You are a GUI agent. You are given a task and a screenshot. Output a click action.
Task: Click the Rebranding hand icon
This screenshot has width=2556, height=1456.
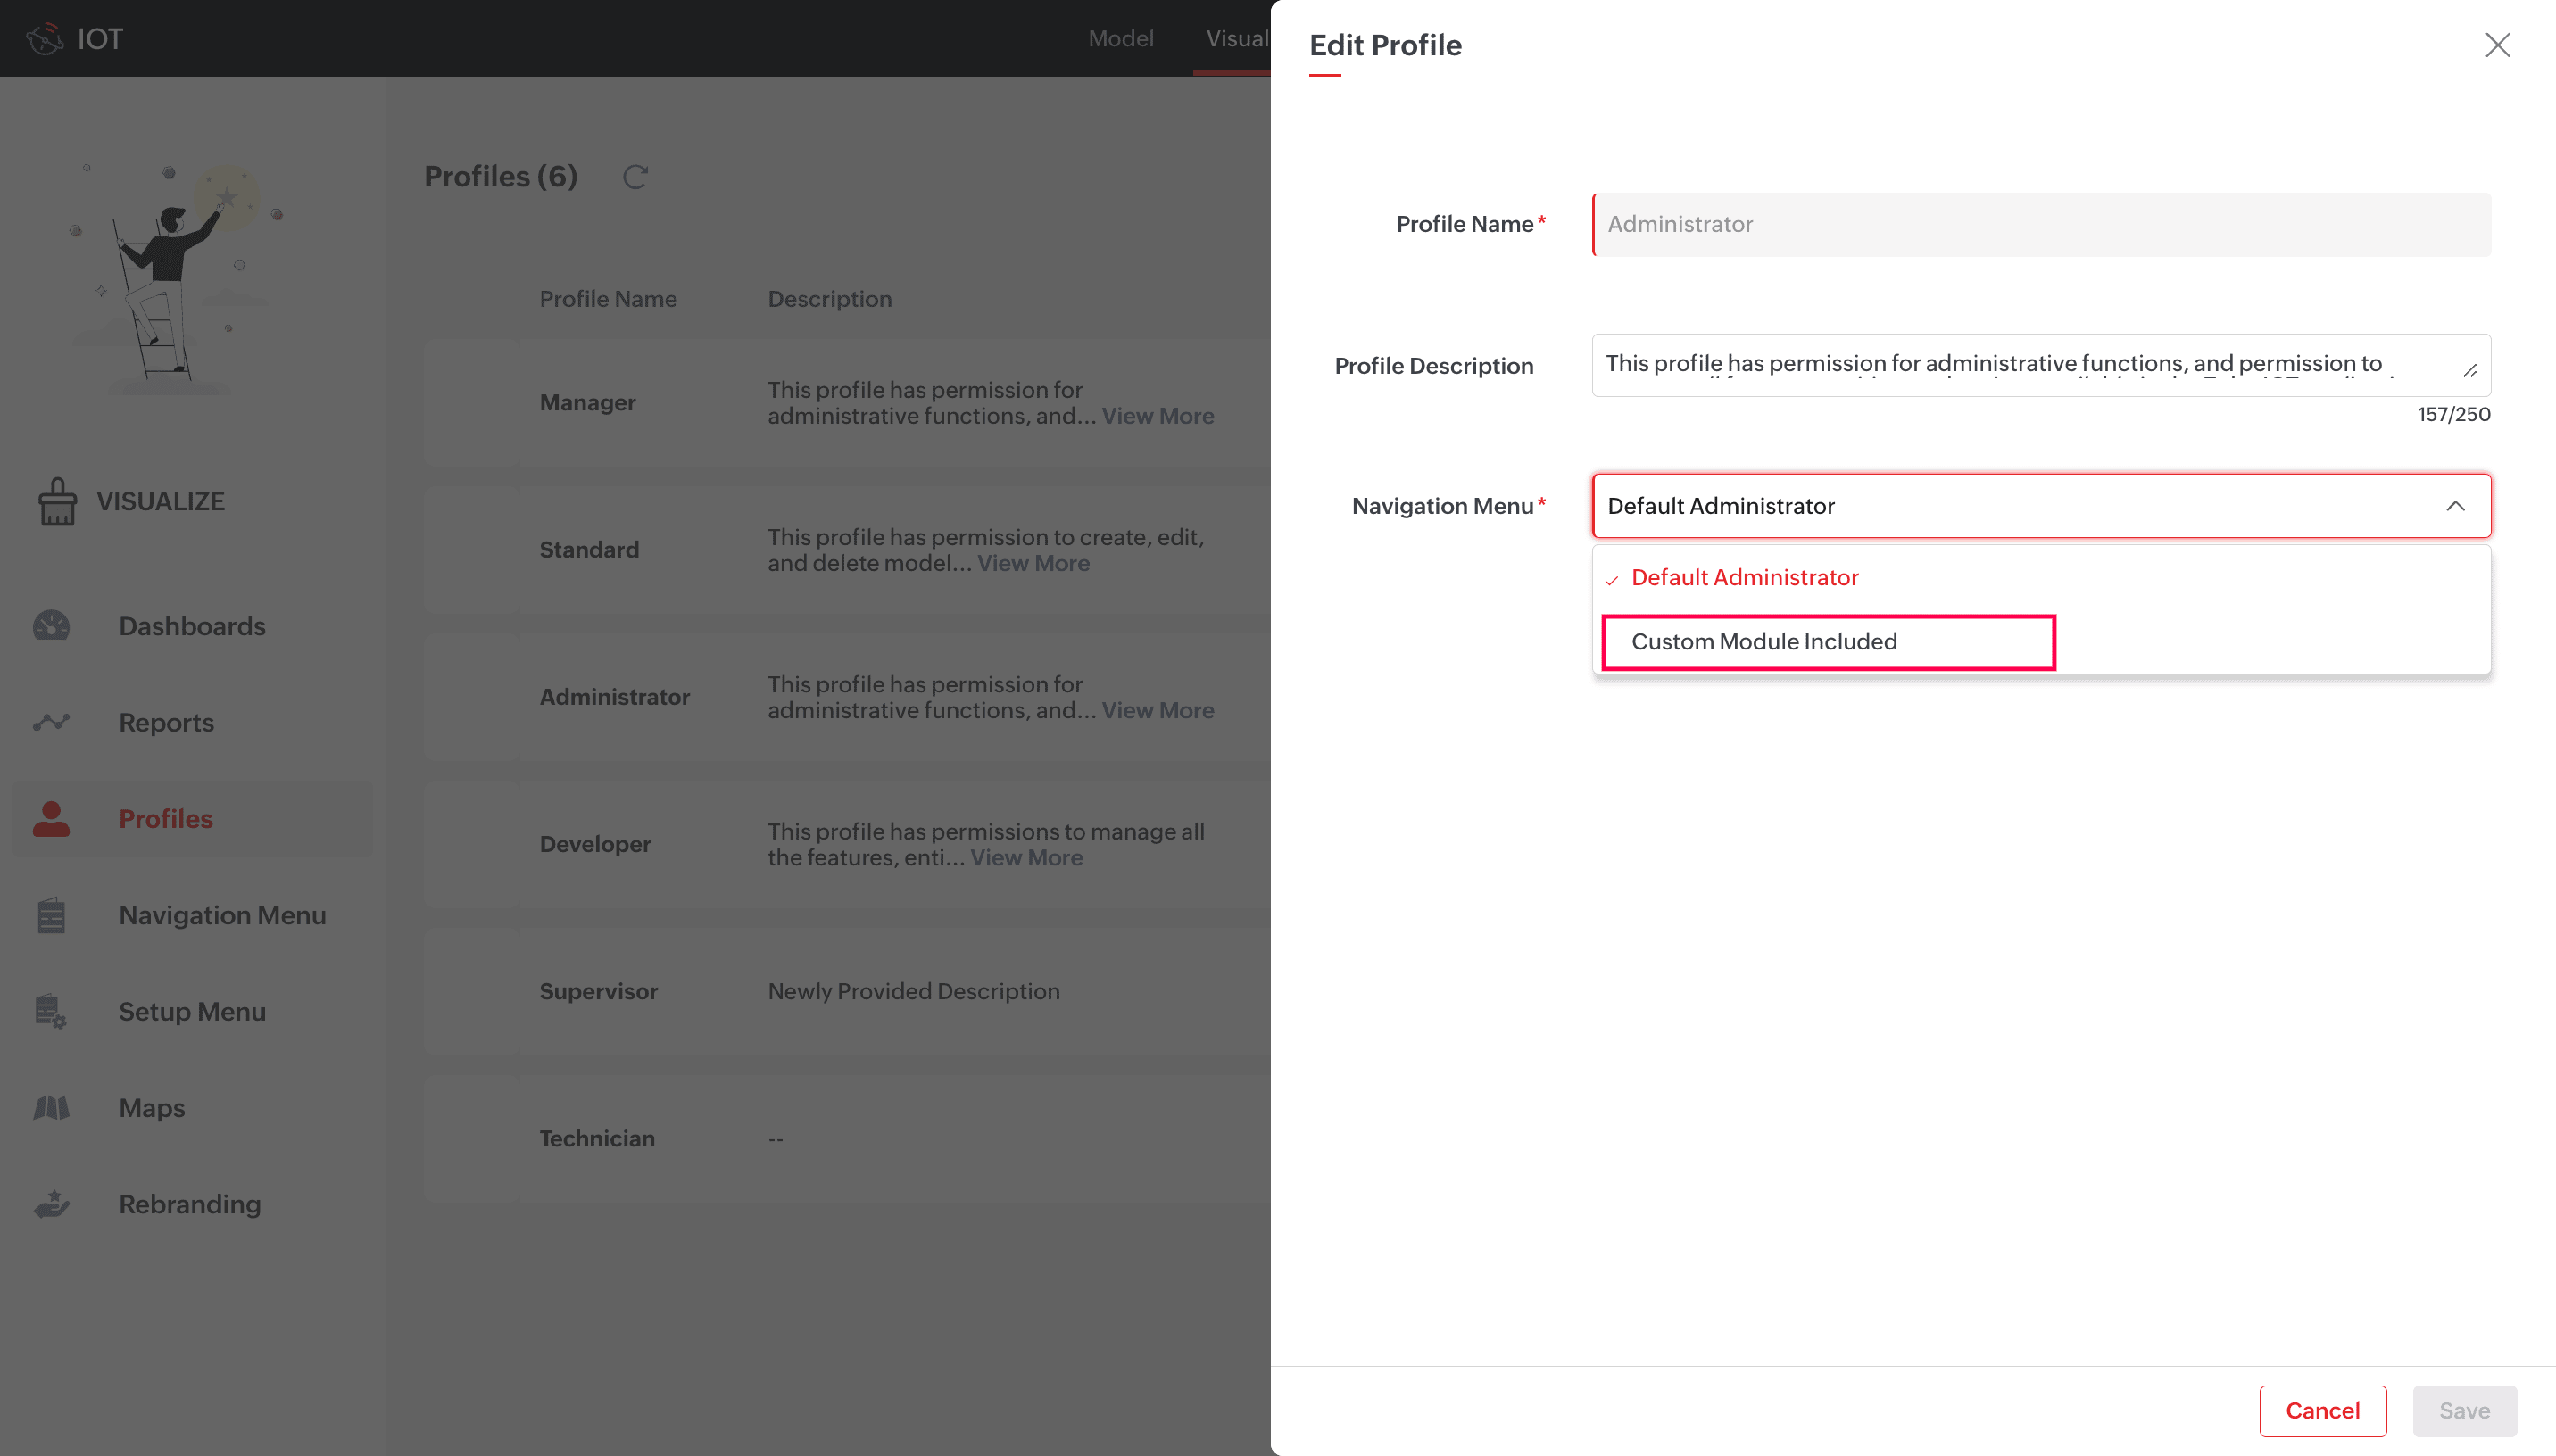coord(51,1204)
